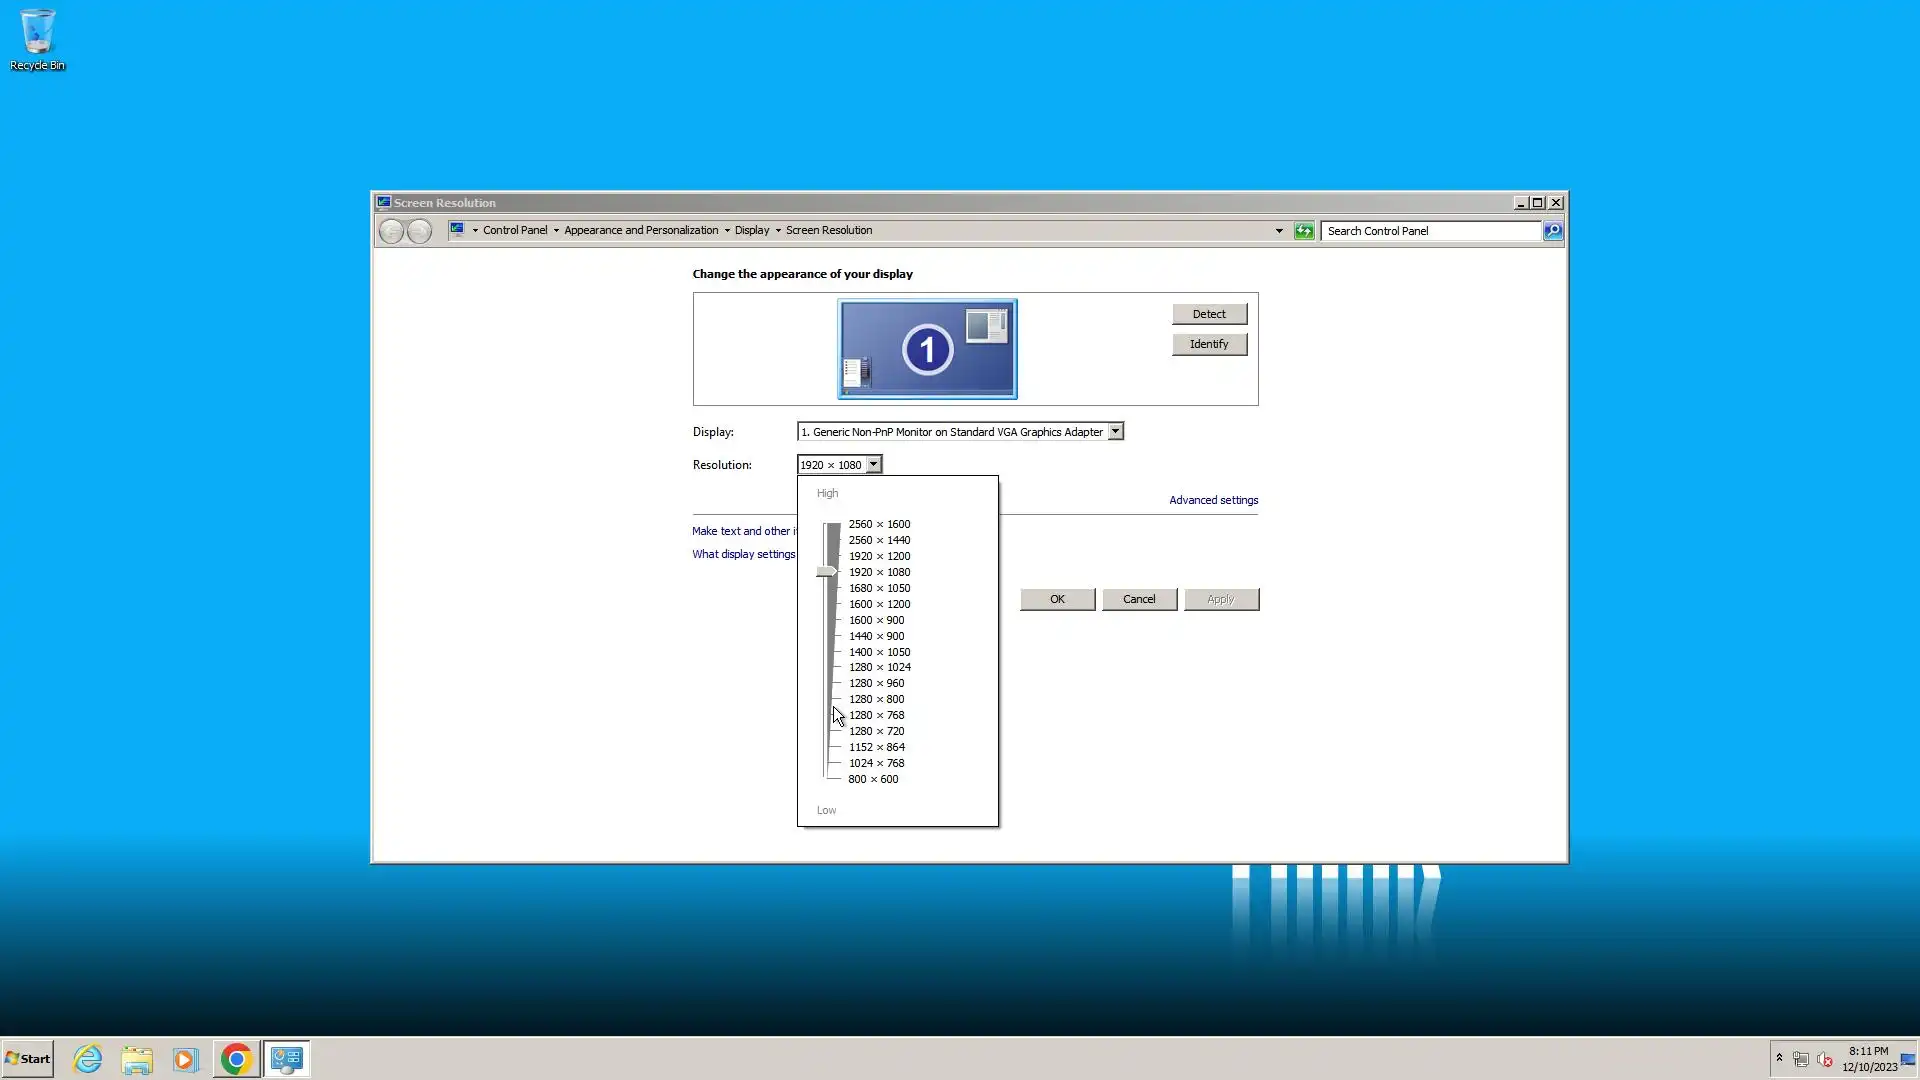Launch Windows Media Player from taskbar
The width and height of the screenshot is (1920, 1080).
[186, 1059]
